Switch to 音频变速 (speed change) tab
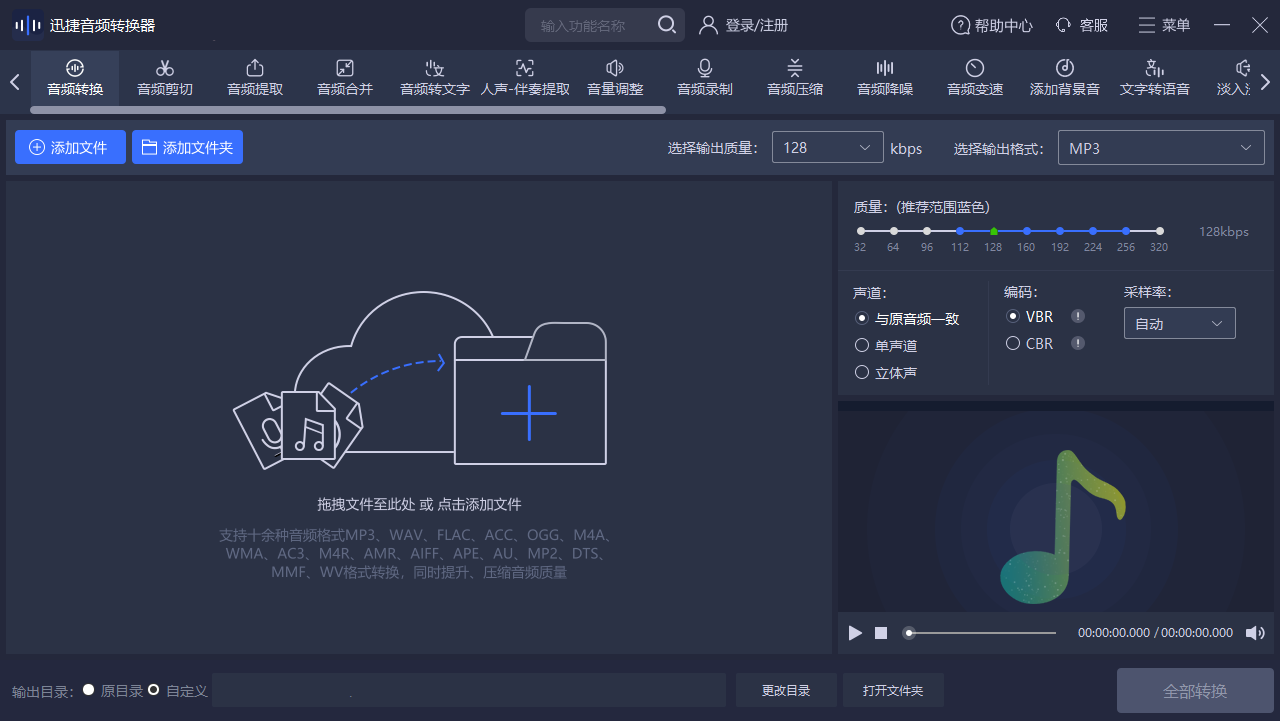The height and width of the screenshot is (721, 1280). (974, 78)
